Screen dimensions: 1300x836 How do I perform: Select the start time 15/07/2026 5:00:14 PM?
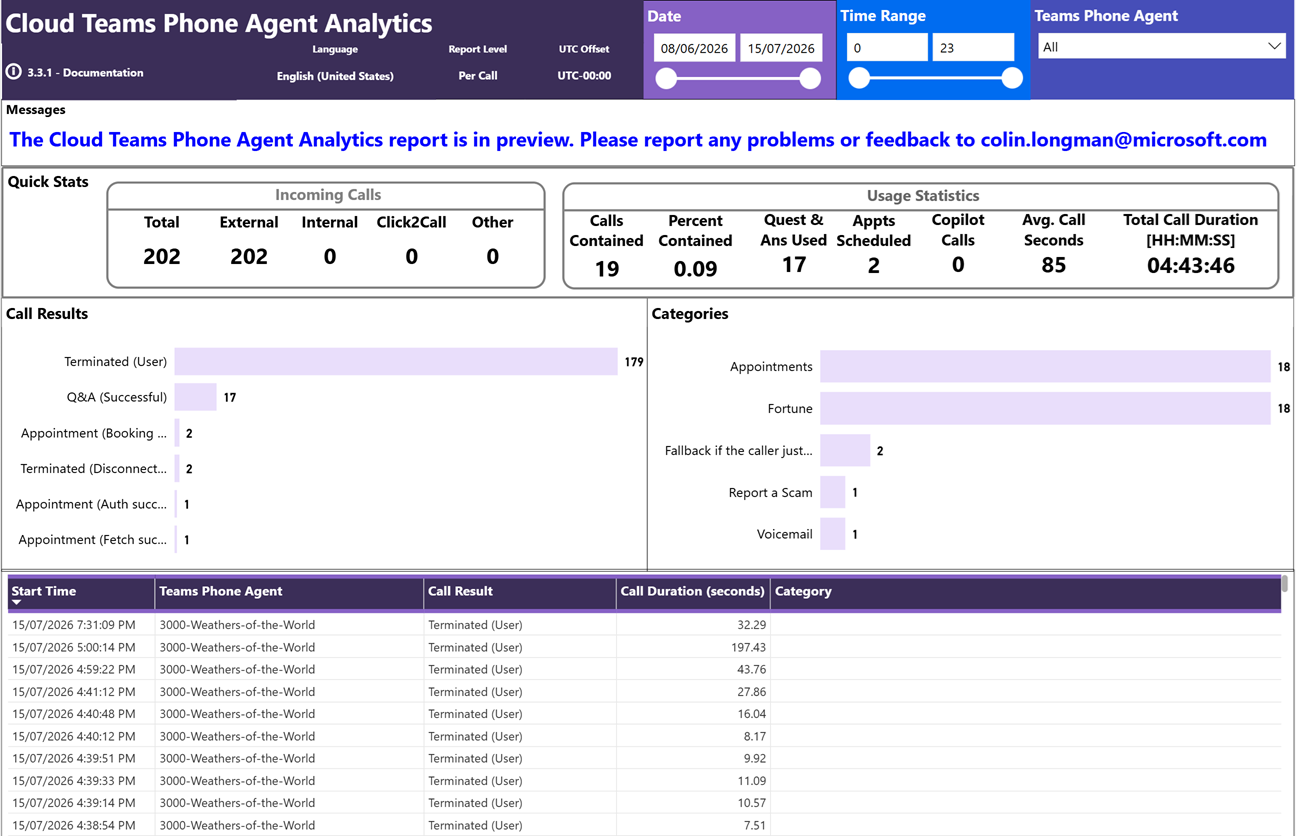pos(73,647)
